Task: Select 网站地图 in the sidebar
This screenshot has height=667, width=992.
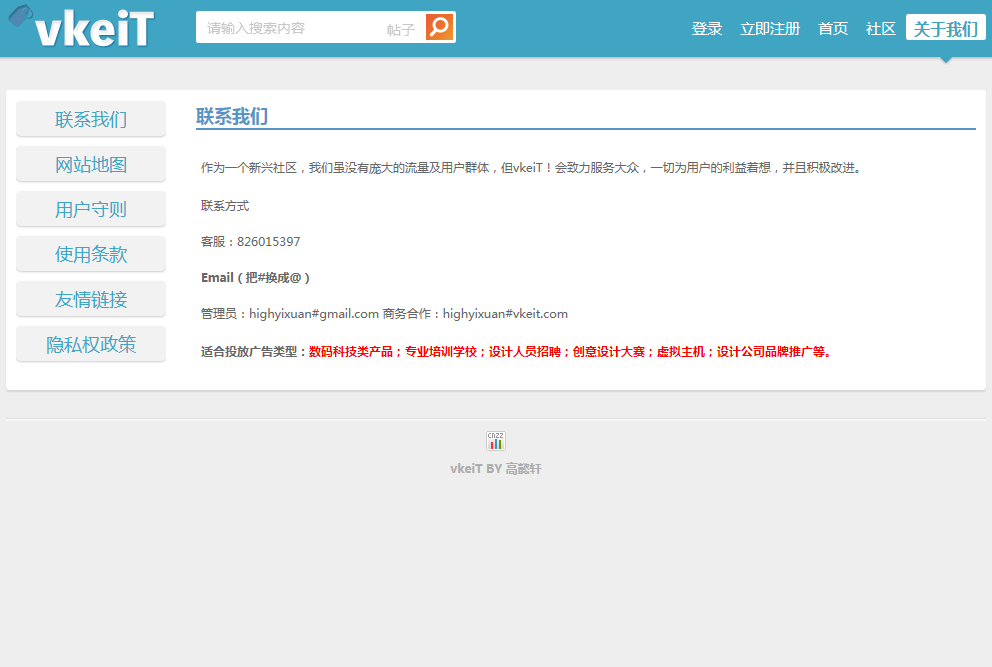Action: pos(91,164)
